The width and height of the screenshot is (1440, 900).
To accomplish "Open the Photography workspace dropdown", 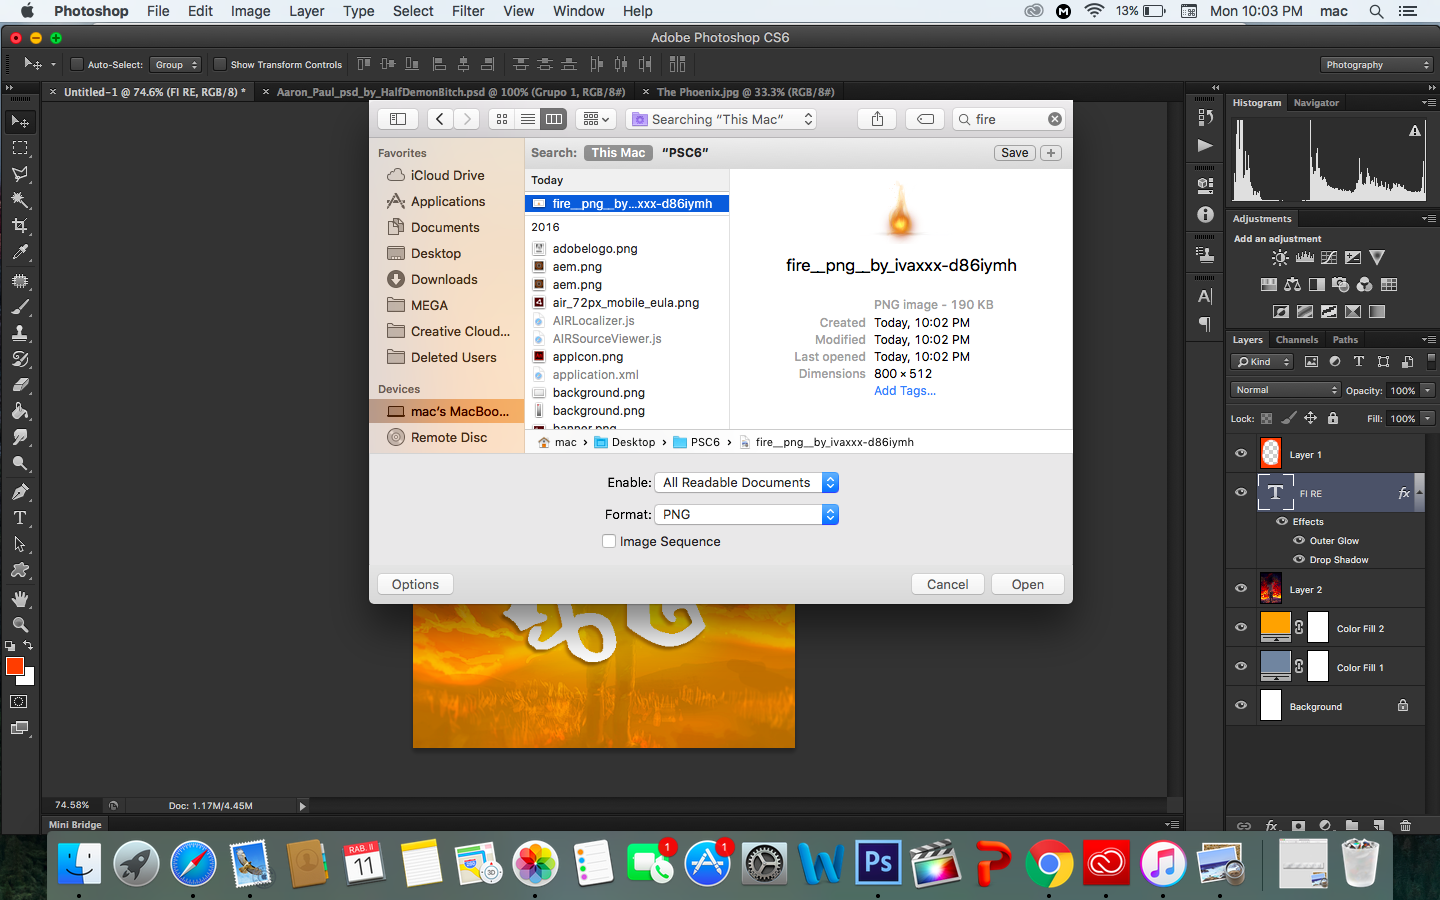I will (x=1377, y=65).
